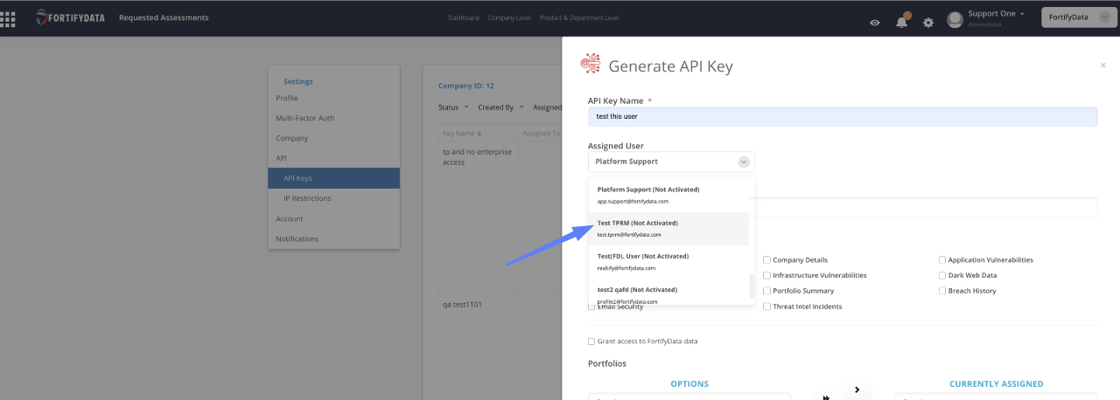This screenshot has width=1120, height=400.
Task: Sort by the Key Name column
Action: pos(462,134)
